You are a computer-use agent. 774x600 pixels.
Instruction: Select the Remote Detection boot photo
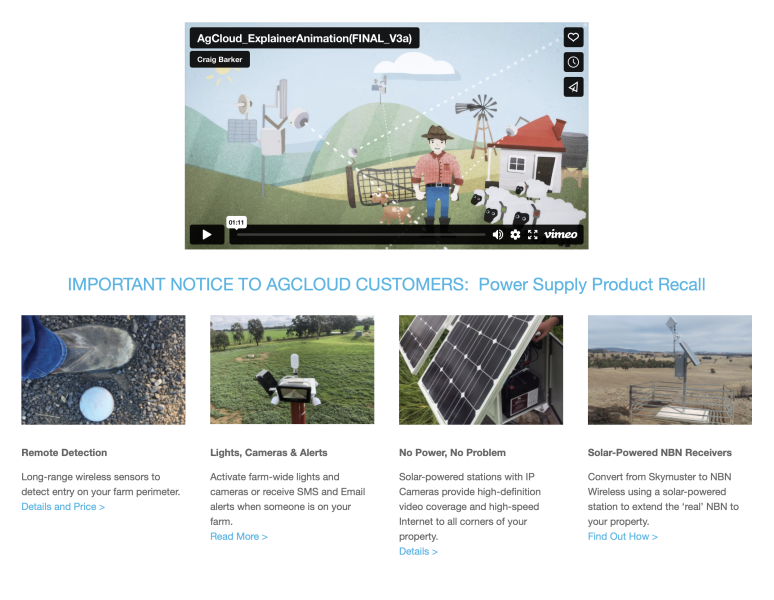[x=103, y=370]
